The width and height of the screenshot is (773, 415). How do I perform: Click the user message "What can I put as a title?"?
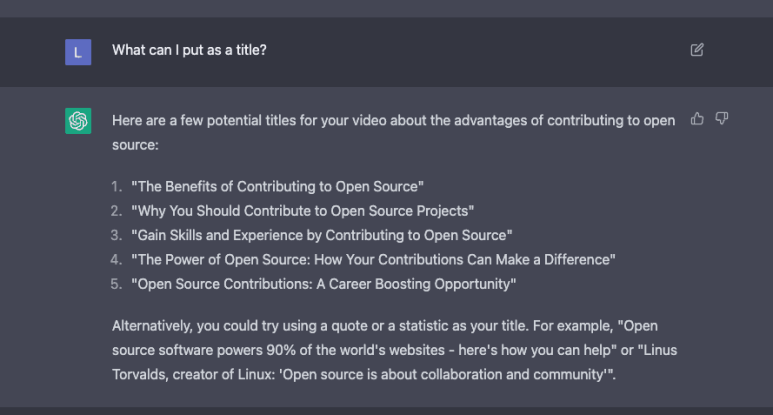point(188,49)
